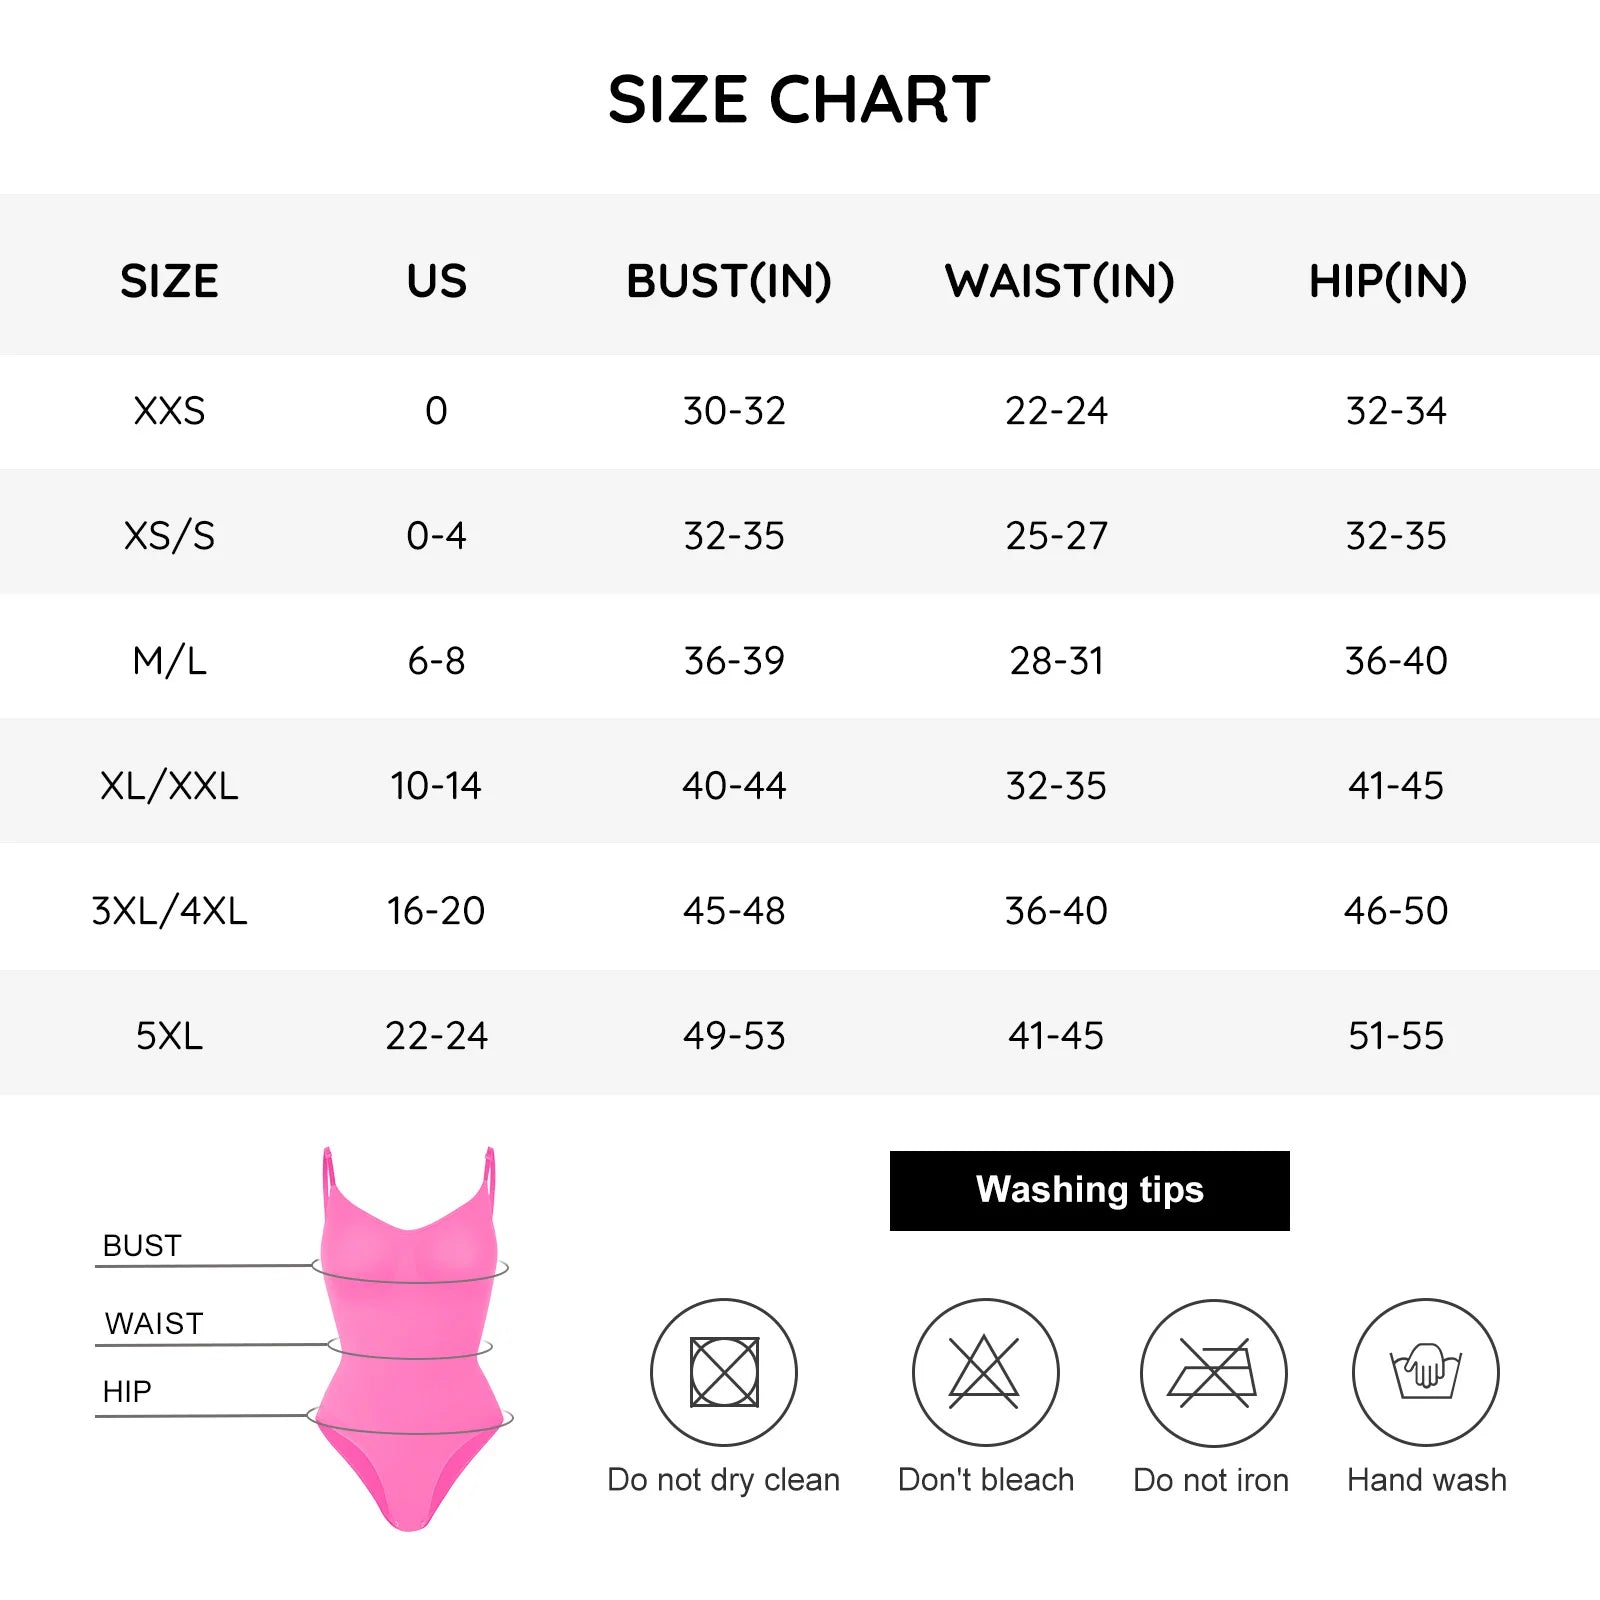This screenshot has height=1600, width=1600.
Task: Click the Washing tips black banner
Action: [1089, 1190]
